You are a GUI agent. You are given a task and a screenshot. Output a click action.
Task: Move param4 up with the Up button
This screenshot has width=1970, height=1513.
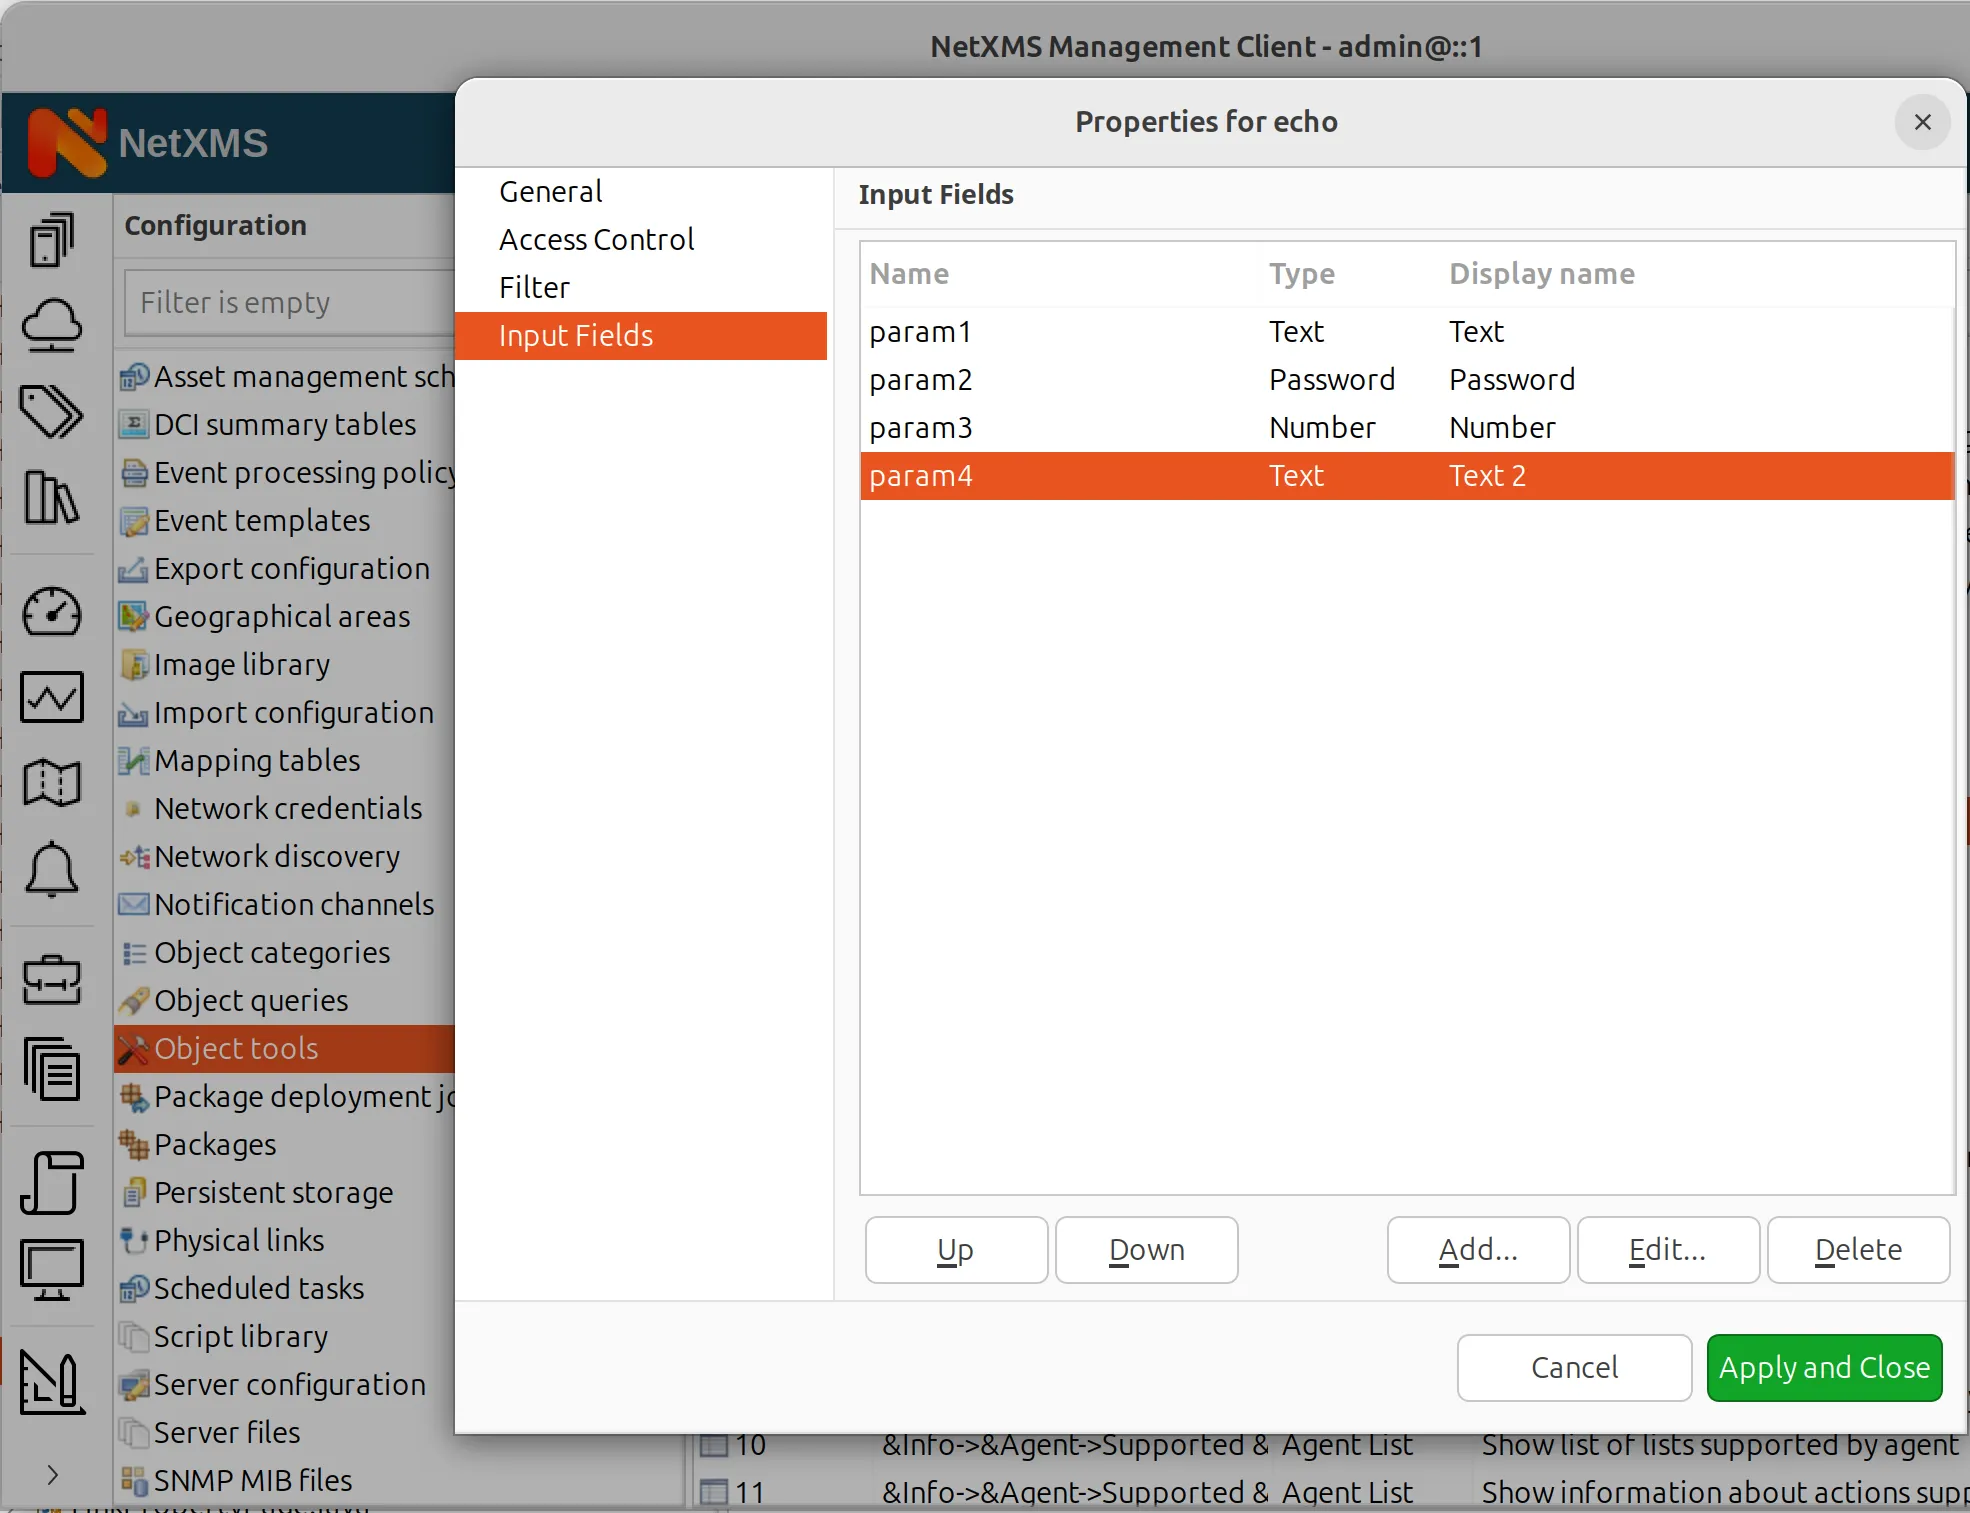tap(955, 1250)
